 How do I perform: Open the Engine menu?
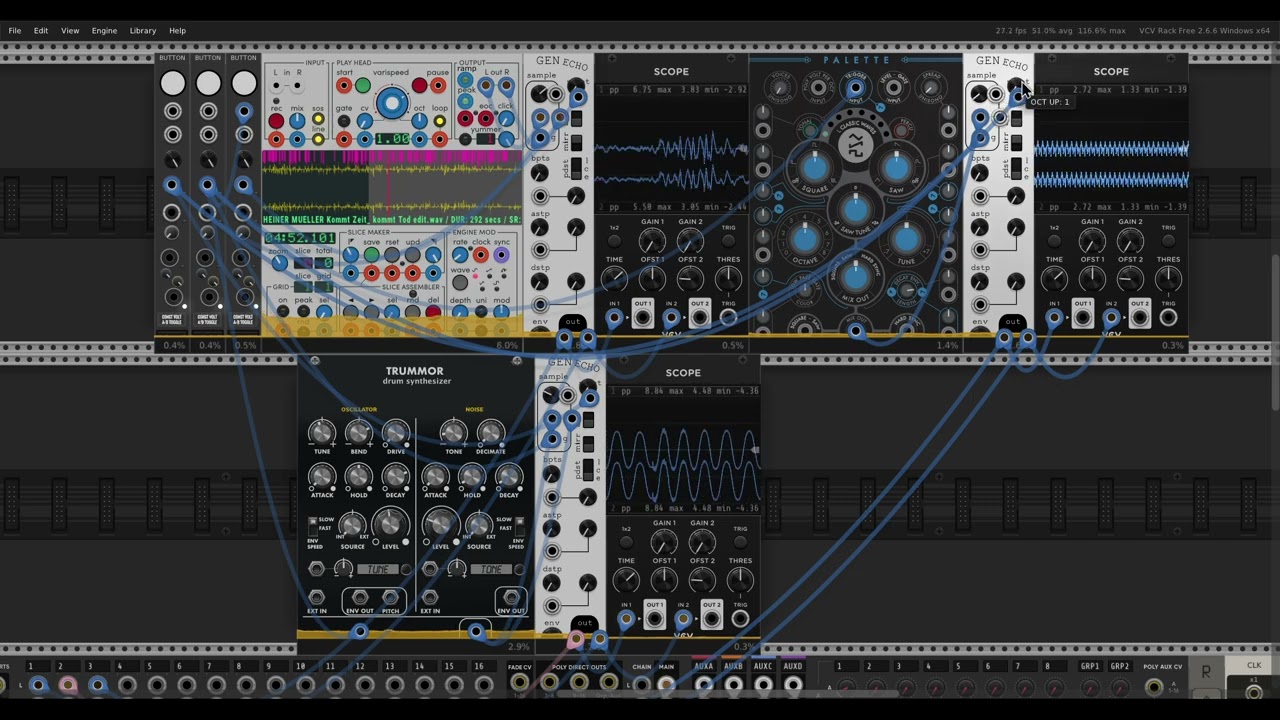point(104,31)
